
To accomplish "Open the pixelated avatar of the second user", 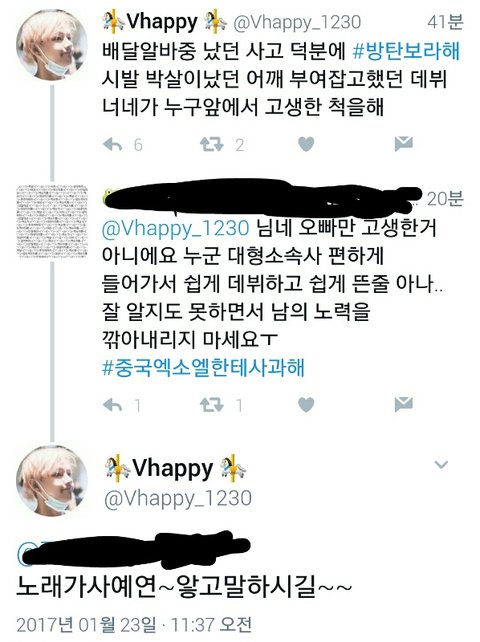I will [52, 221].
